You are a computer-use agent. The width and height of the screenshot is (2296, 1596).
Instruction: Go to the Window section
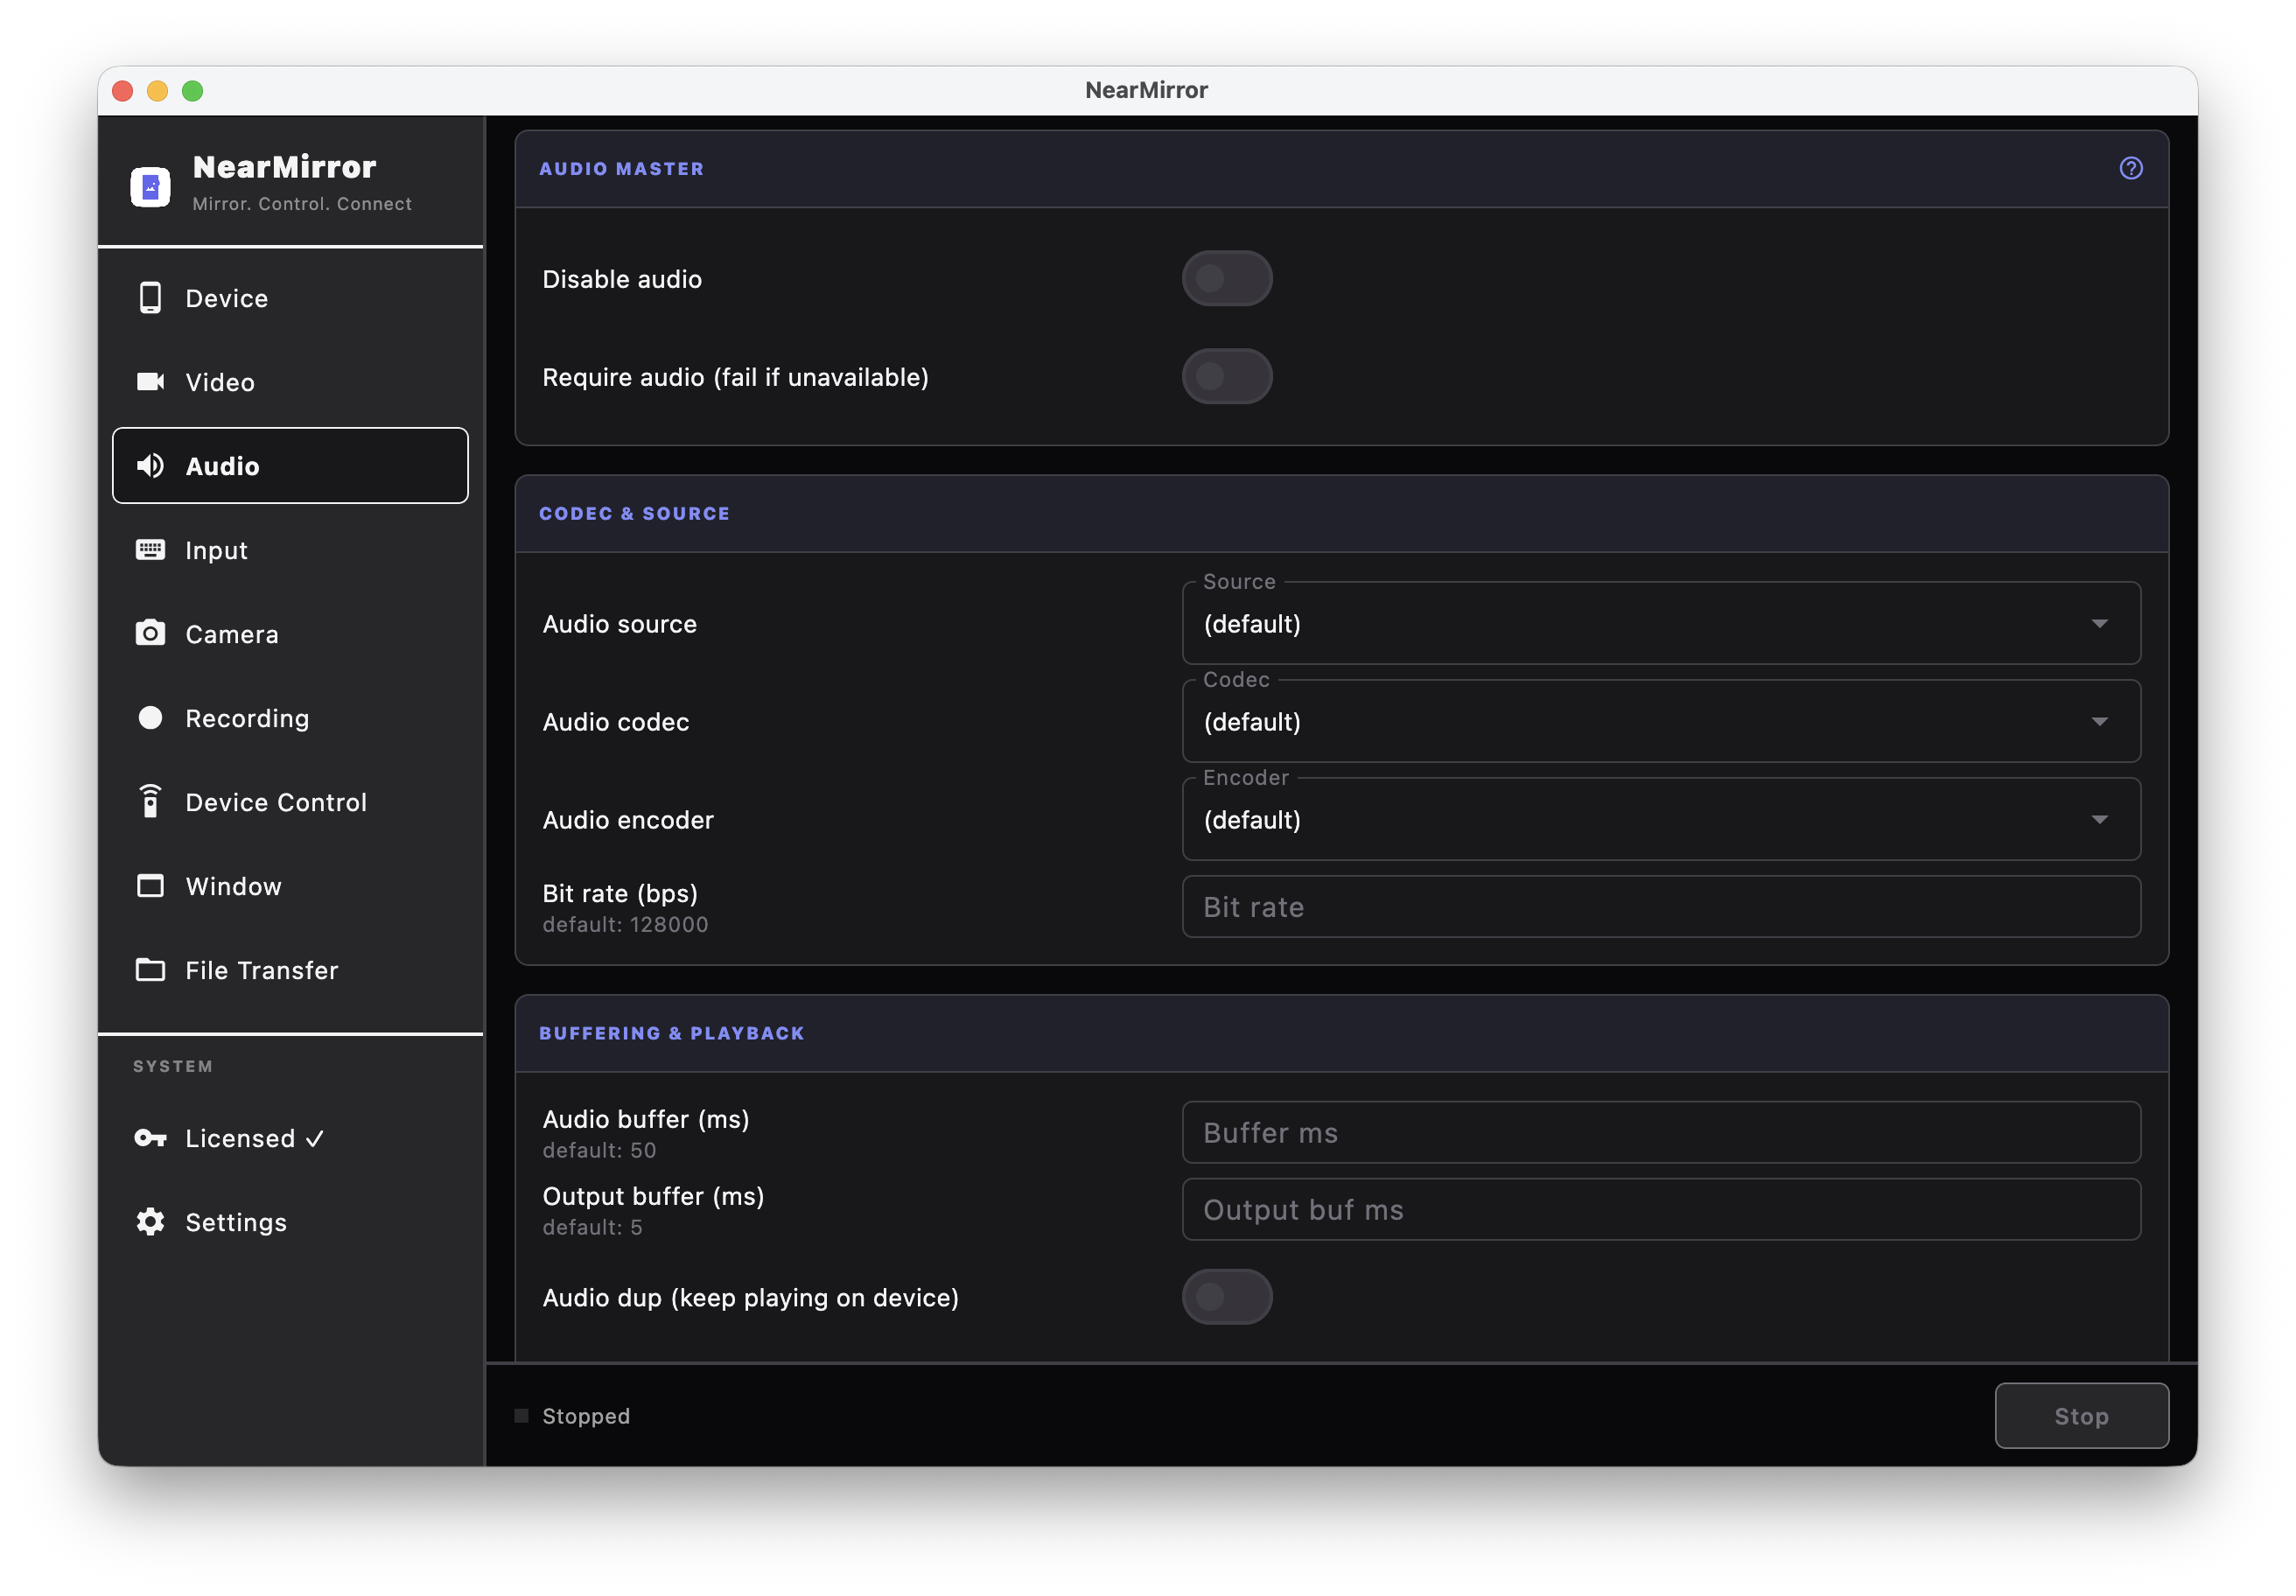coord(290,886)
